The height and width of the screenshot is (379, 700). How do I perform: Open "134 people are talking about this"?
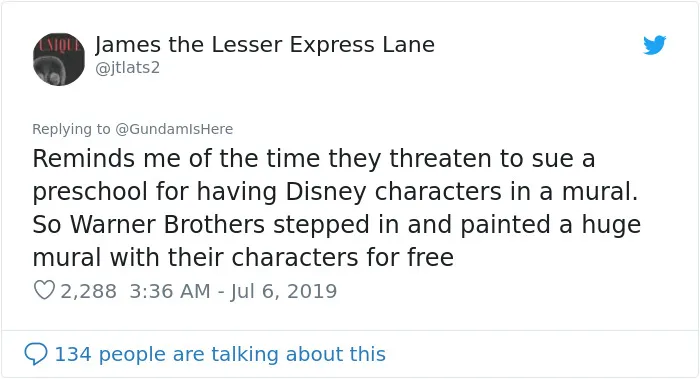(x=220, y=354)
